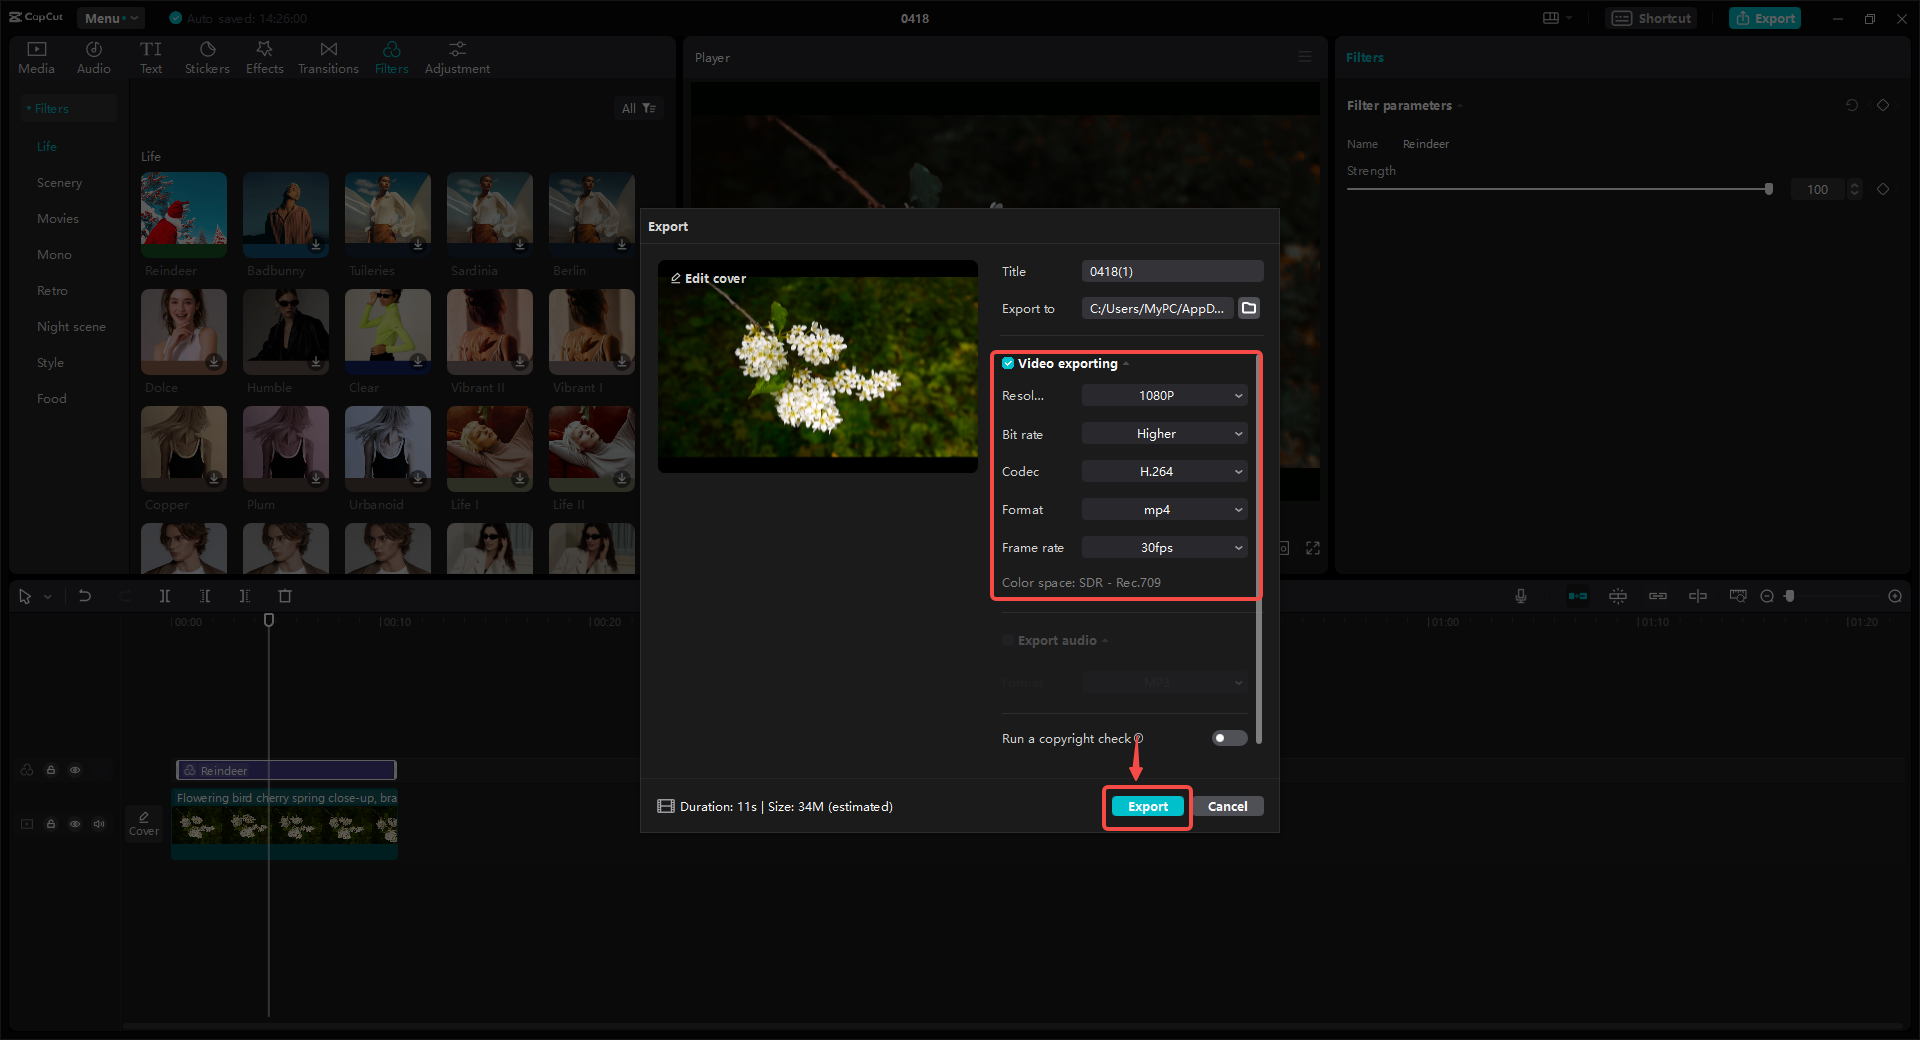Uncheck the Video exporting checkbox
The width and height of the screenshot is (1920, 1040).
coord(1008,363)
